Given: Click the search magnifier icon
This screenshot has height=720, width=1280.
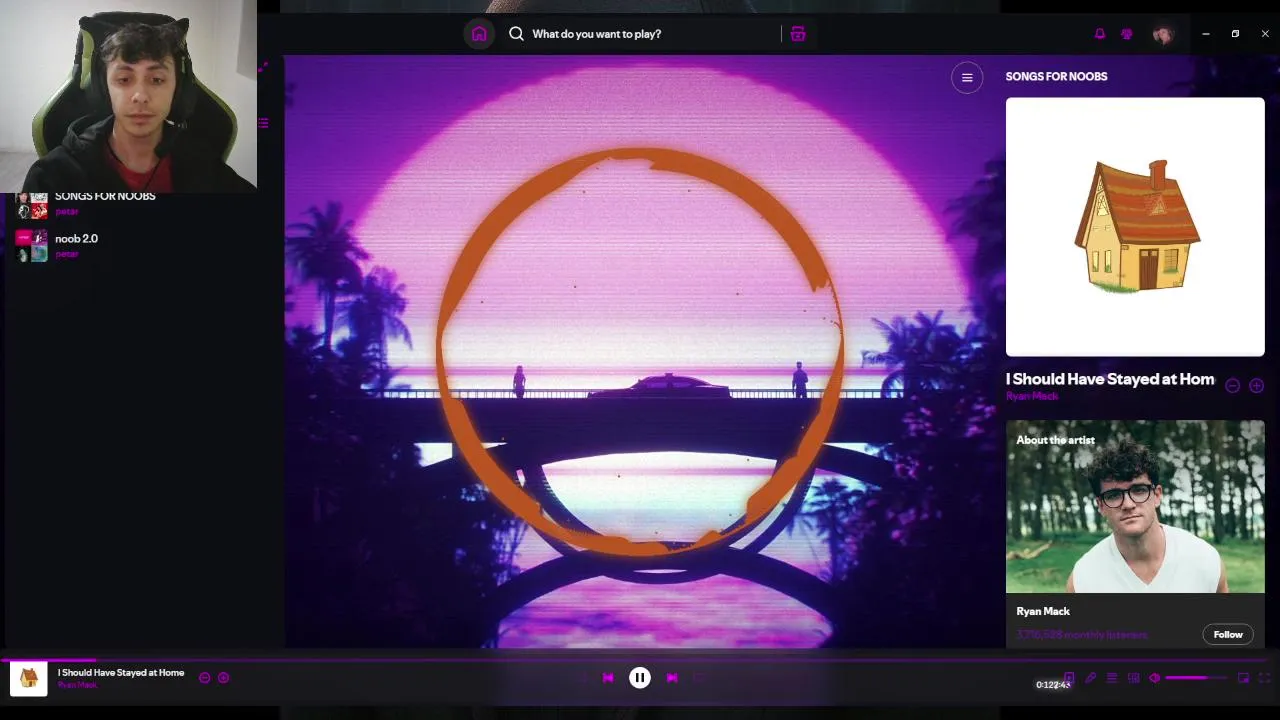Looking at the screenshot, I should tap(516, 34).
